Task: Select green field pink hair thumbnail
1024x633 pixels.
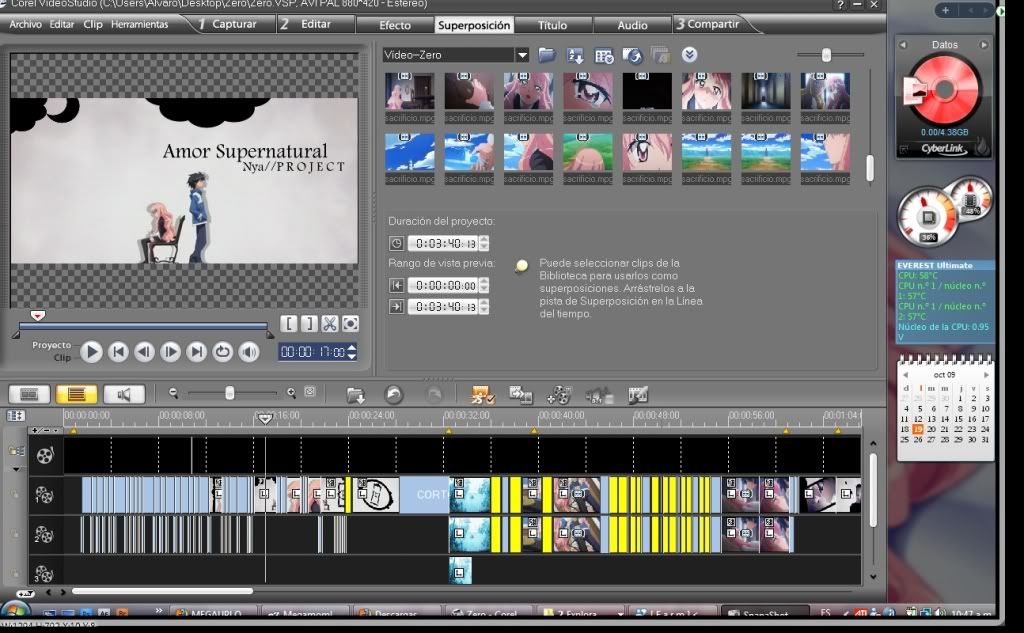Action: coord(587,159)
